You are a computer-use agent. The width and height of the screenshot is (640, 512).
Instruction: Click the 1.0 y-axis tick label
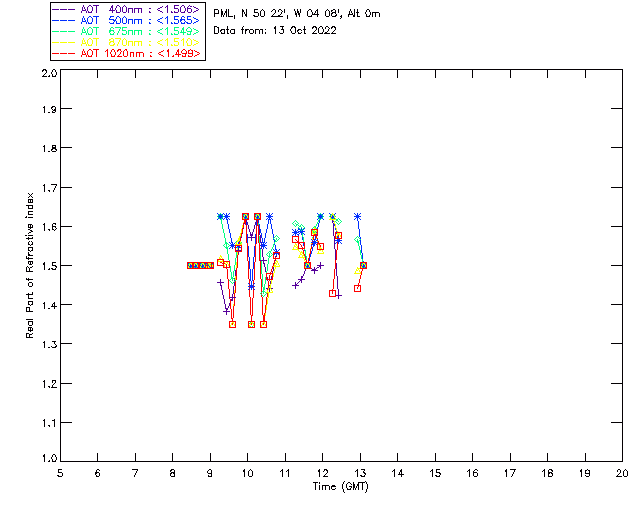pyautogui.click(x=49, y=458)
